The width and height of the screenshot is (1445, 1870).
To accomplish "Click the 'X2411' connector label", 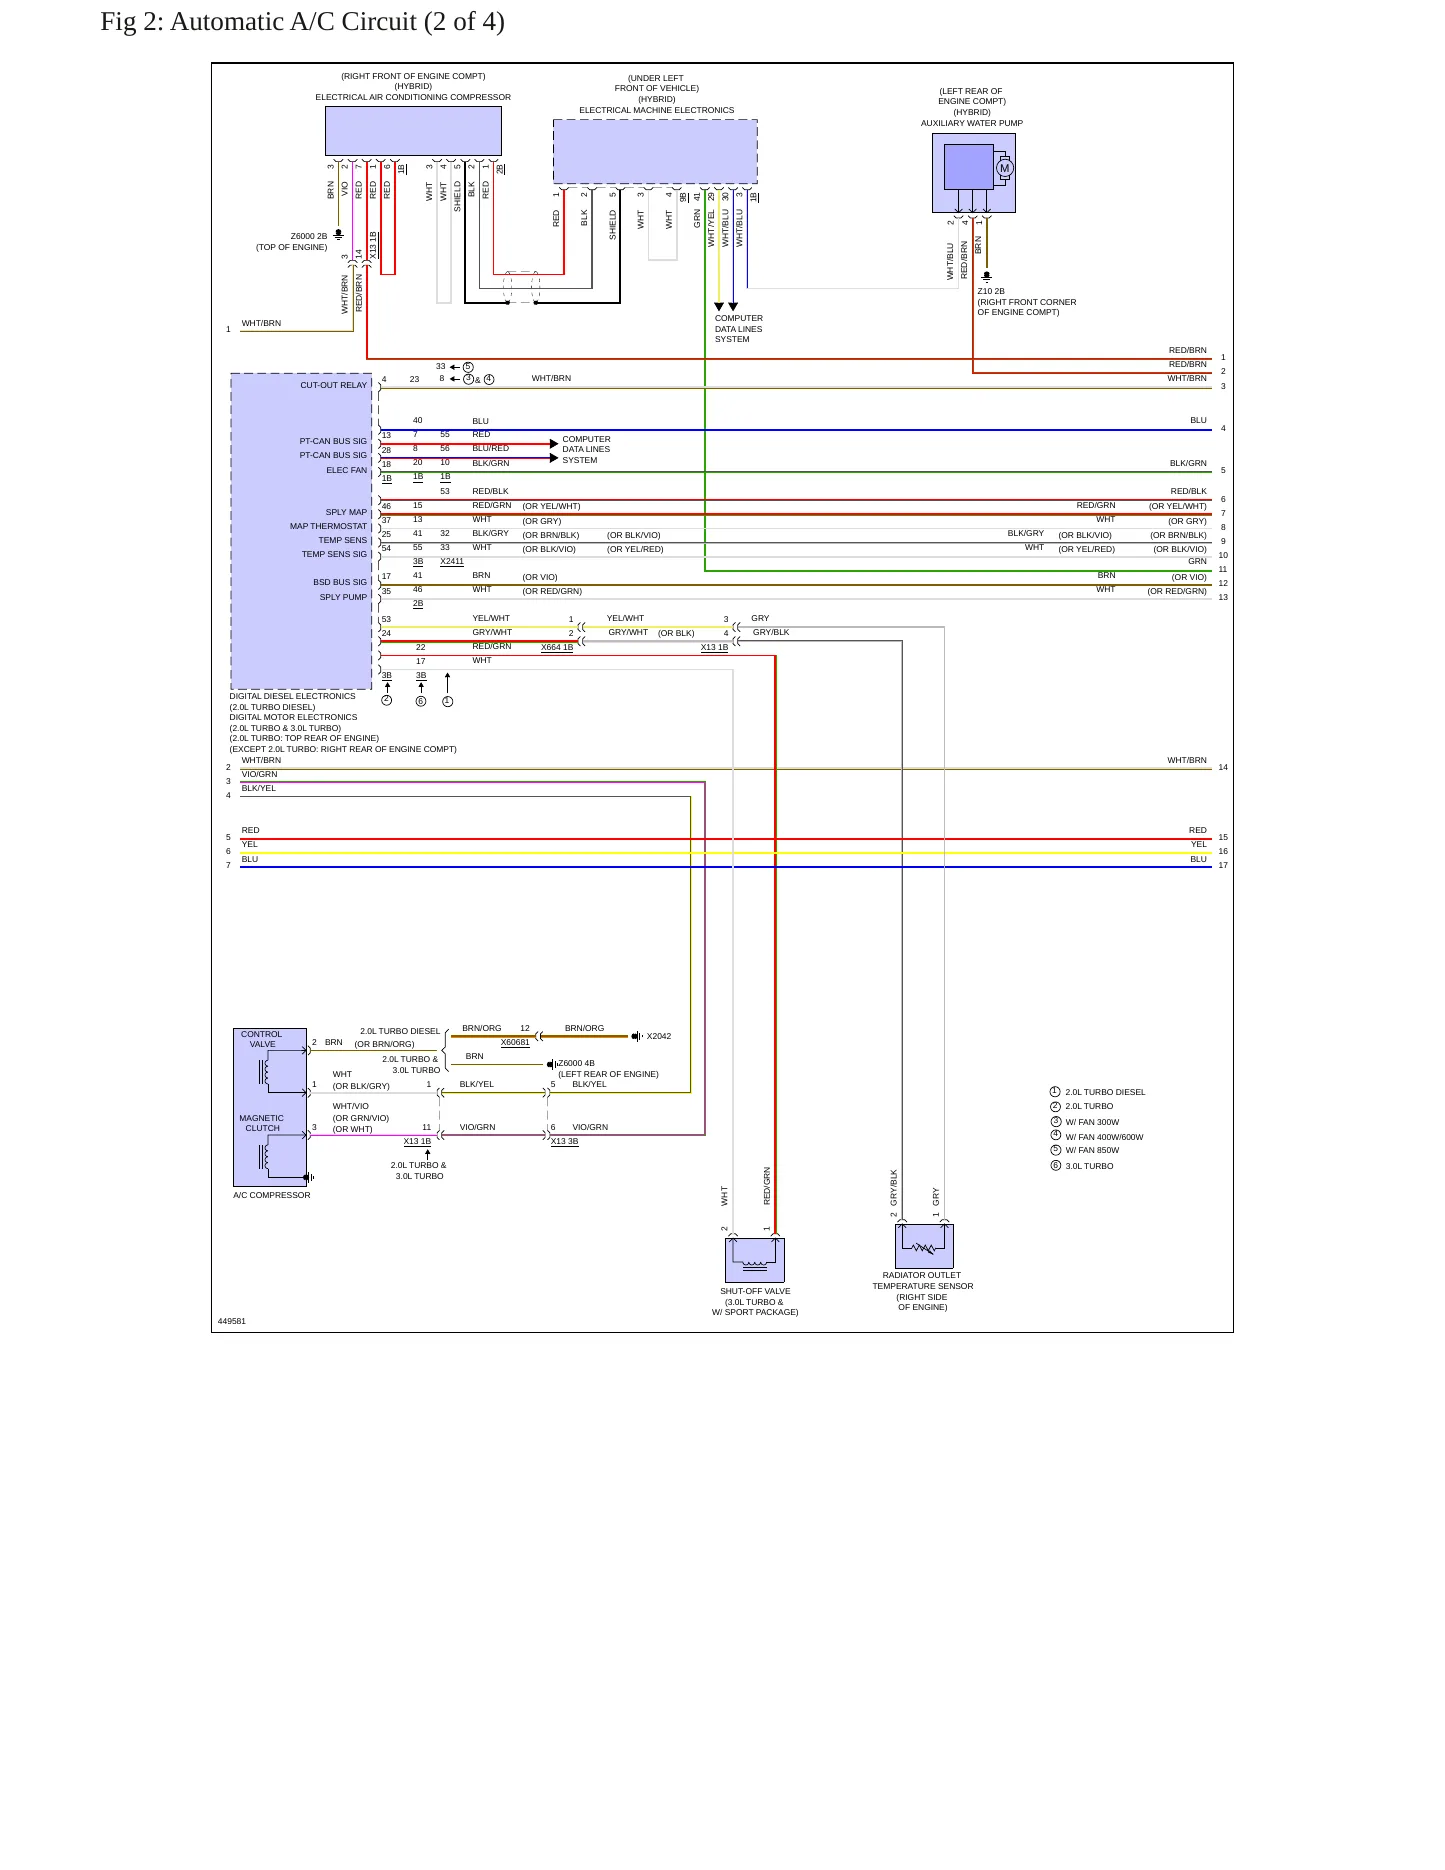I will coord(452,562).
